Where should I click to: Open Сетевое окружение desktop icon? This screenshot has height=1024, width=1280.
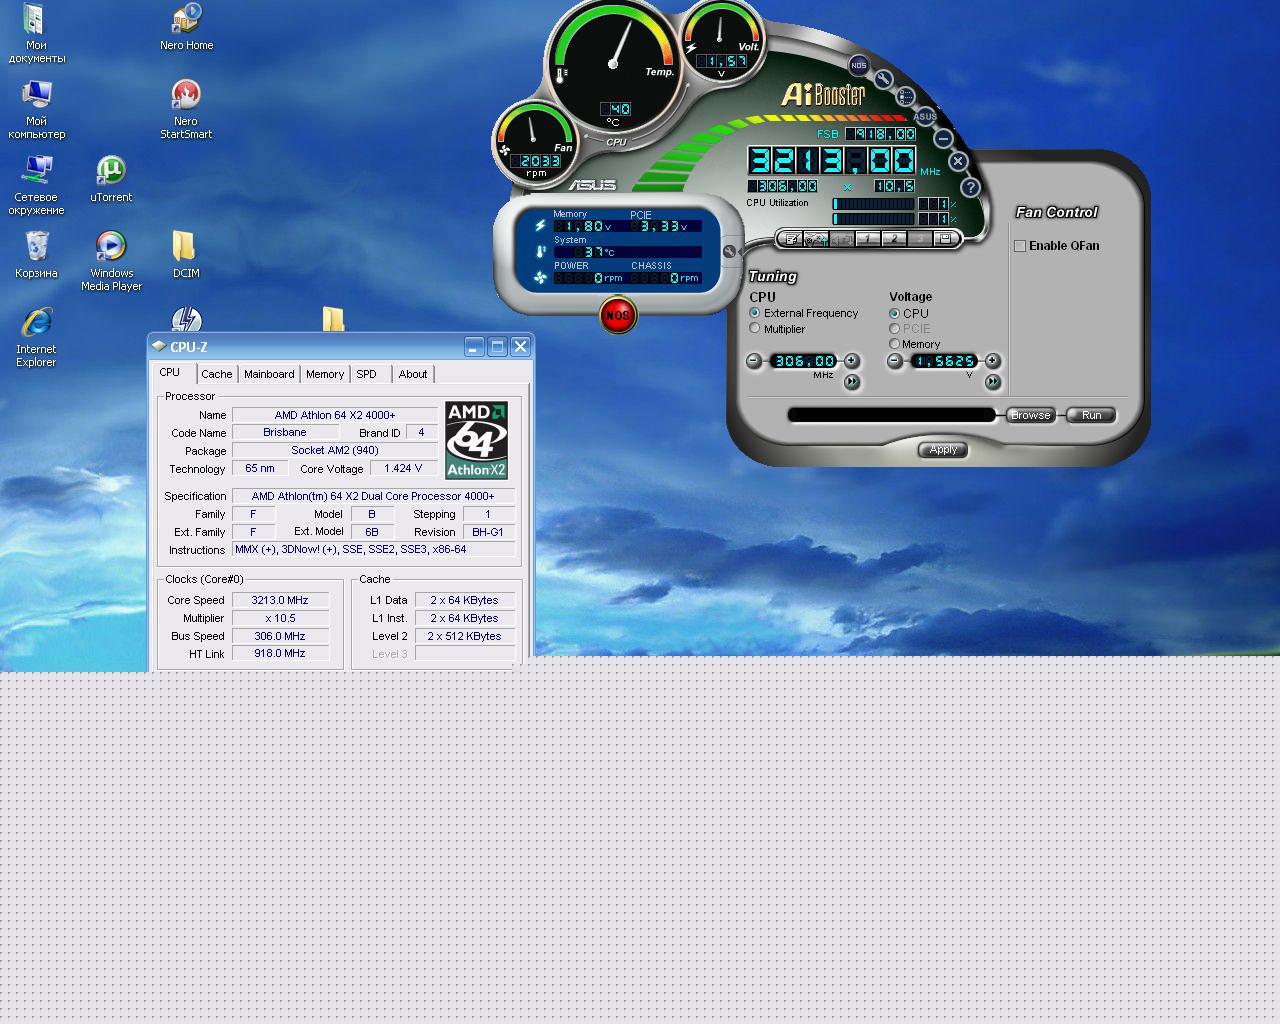click(36, 186)
